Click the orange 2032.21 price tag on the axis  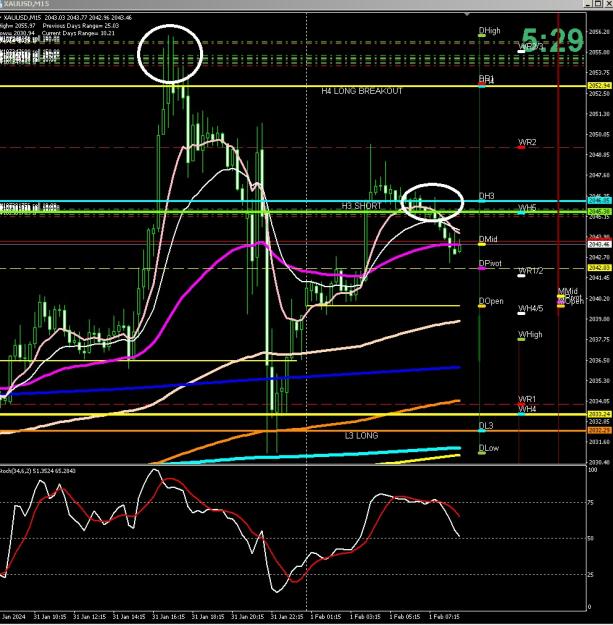pyautogui.click(x=599, y=430)
